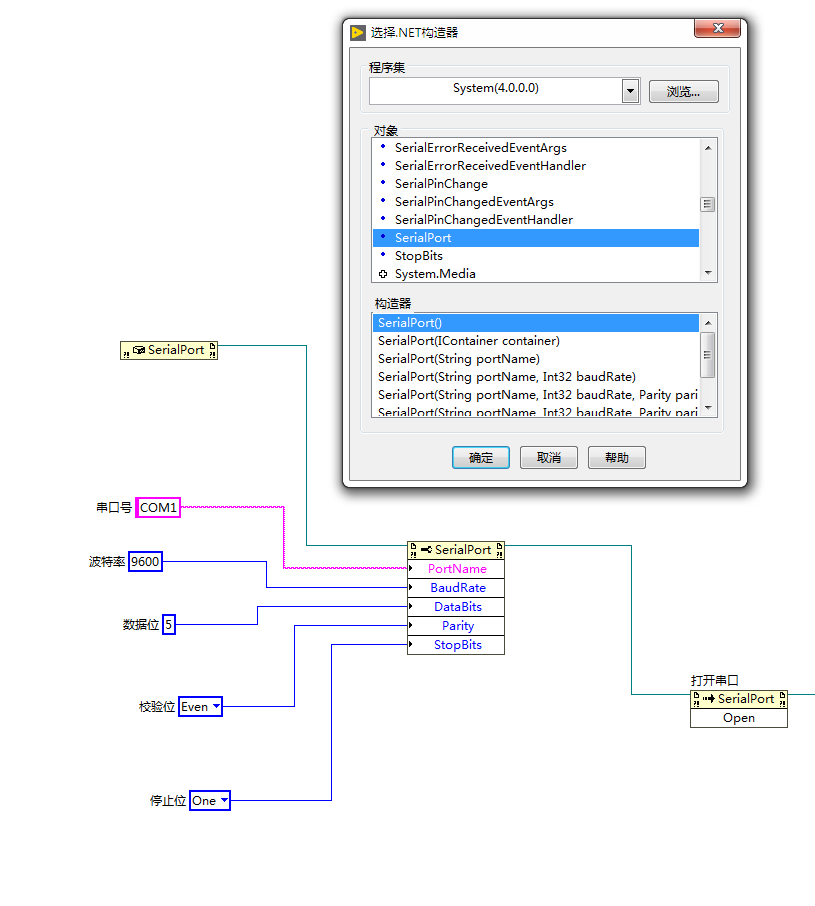The image size is (815, 906).
Task: Select the DataBits property row
Action: pos(456,607)
